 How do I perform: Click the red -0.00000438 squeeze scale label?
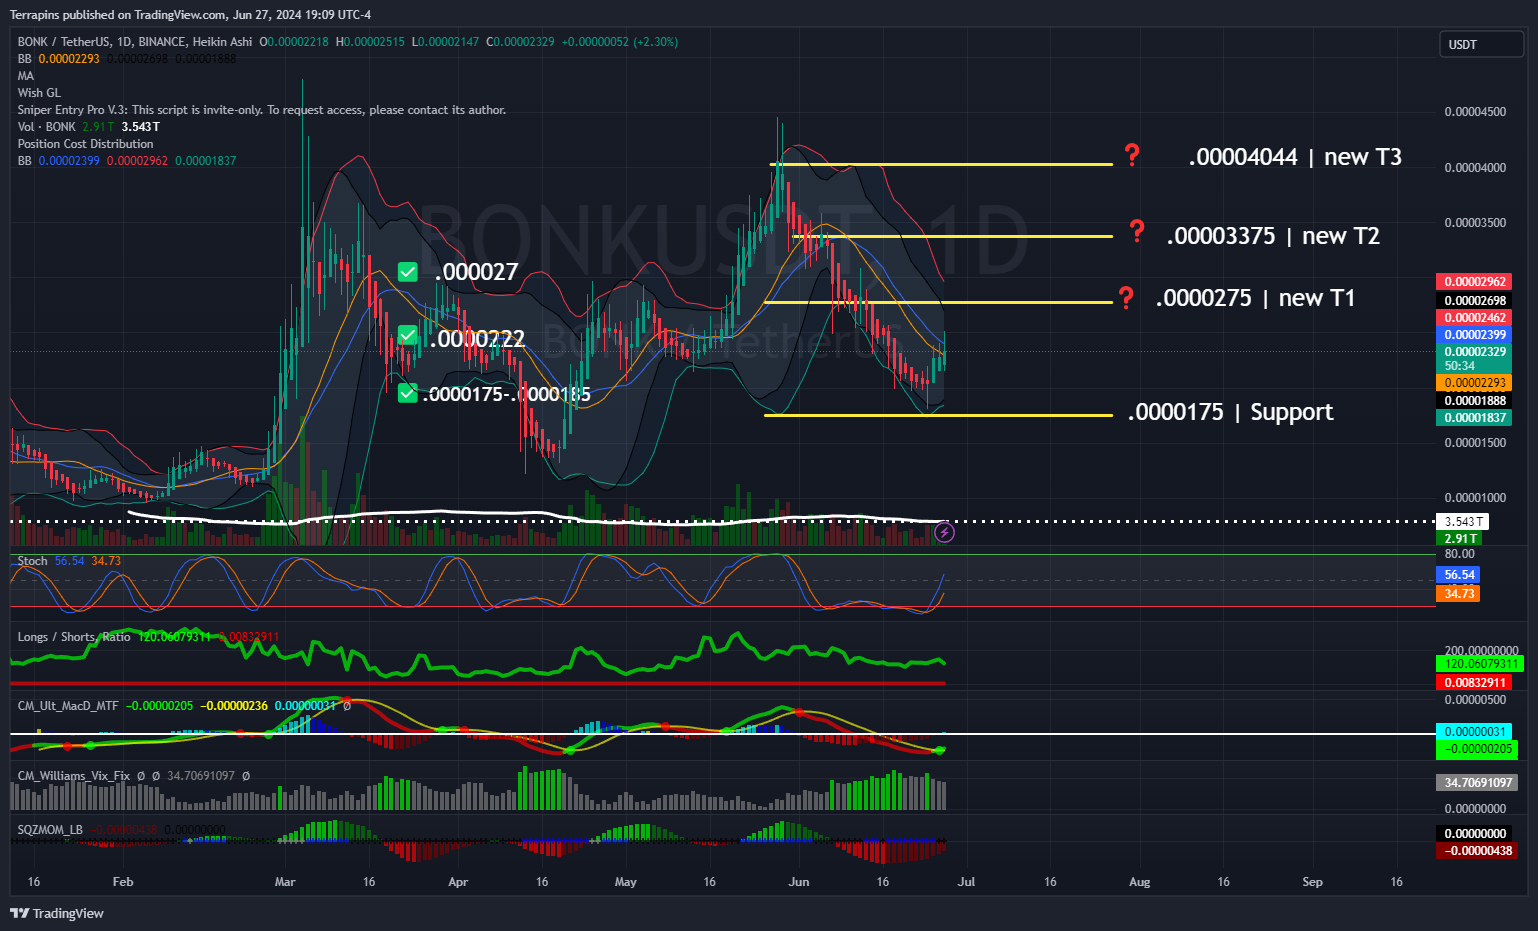tap(1477, 851)
